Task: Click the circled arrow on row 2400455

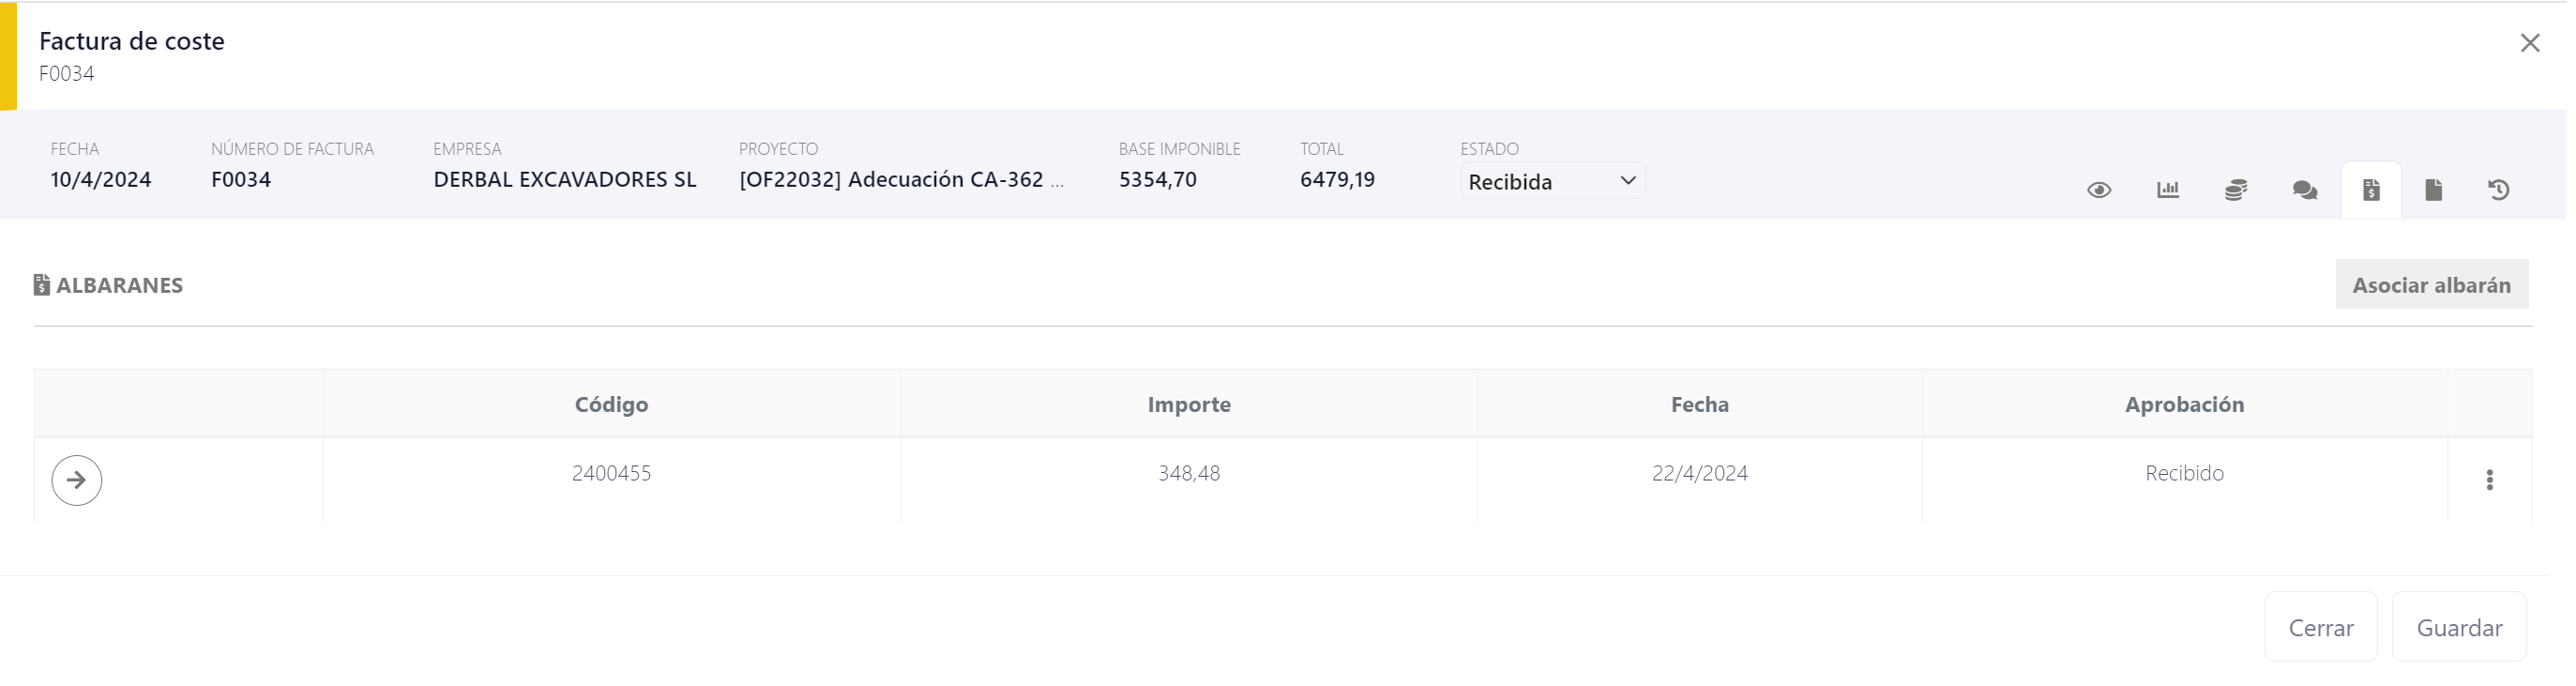Action: [77, 480]
